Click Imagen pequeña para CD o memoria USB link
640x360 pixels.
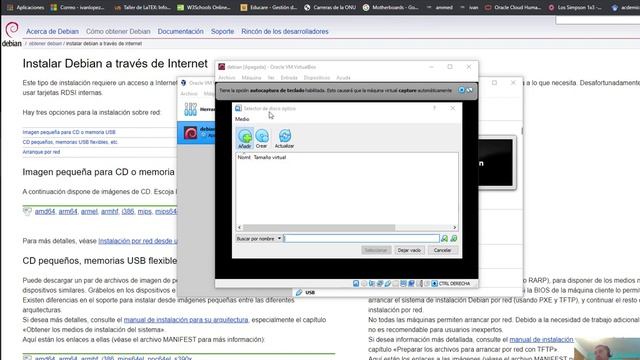[x=69, y=132]
